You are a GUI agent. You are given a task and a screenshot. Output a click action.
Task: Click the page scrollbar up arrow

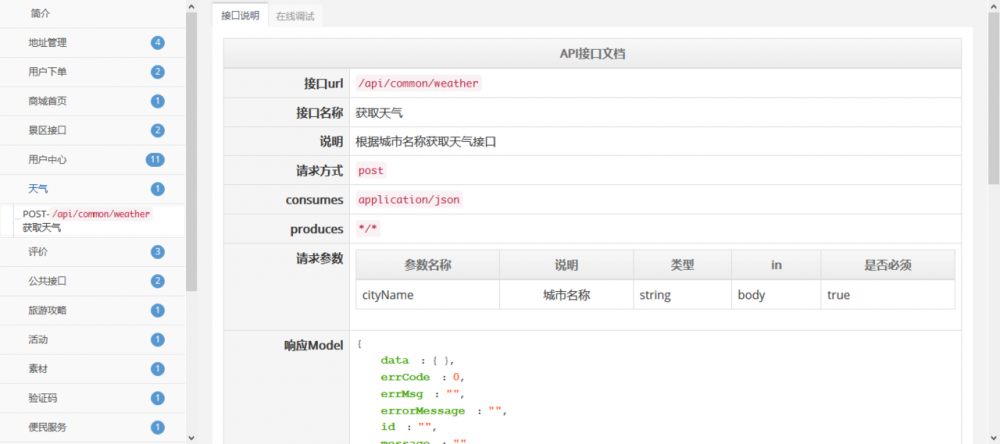pos(994,5)
